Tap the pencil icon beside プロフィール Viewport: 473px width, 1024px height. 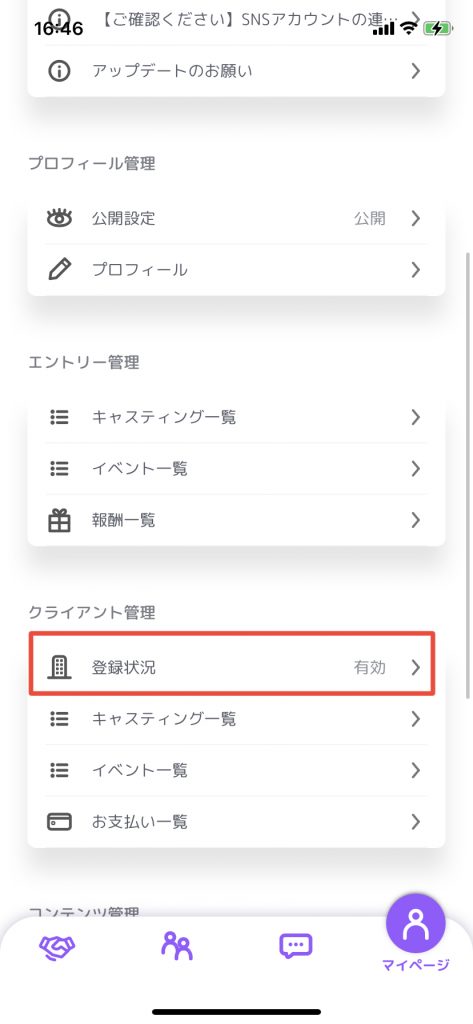pos(59,269)
